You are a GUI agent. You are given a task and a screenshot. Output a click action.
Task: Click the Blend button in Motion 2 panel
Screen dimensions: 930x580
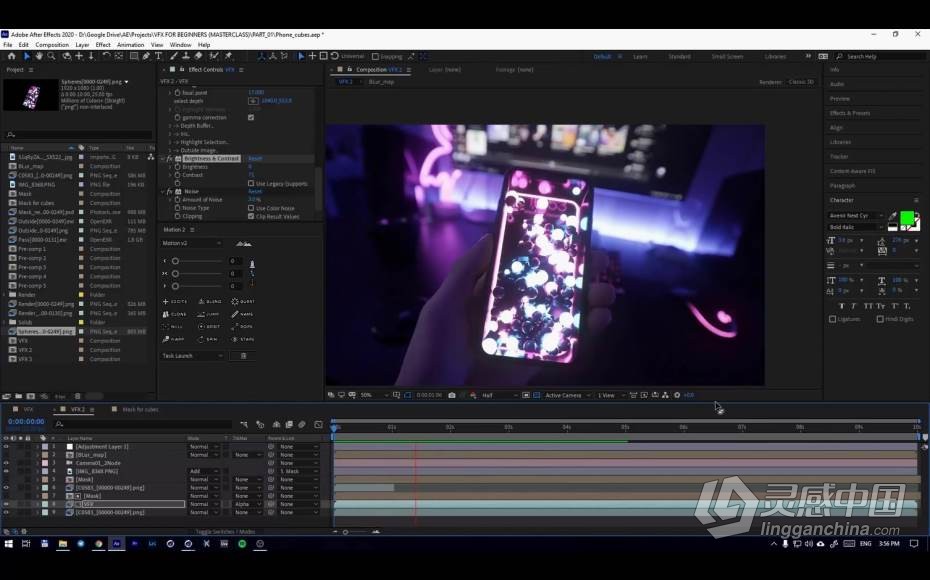click(x=210, y=301)
